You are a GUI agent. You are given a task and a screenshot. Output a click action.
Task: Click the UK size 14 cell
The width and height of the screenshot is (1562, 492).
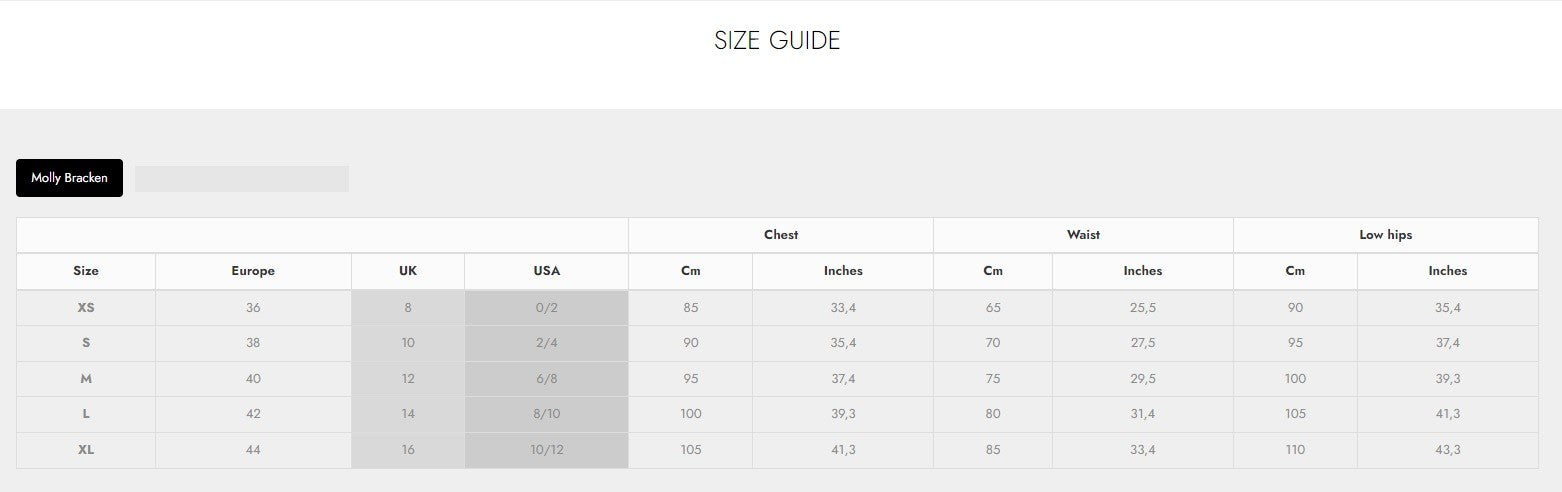coord(408,414)
